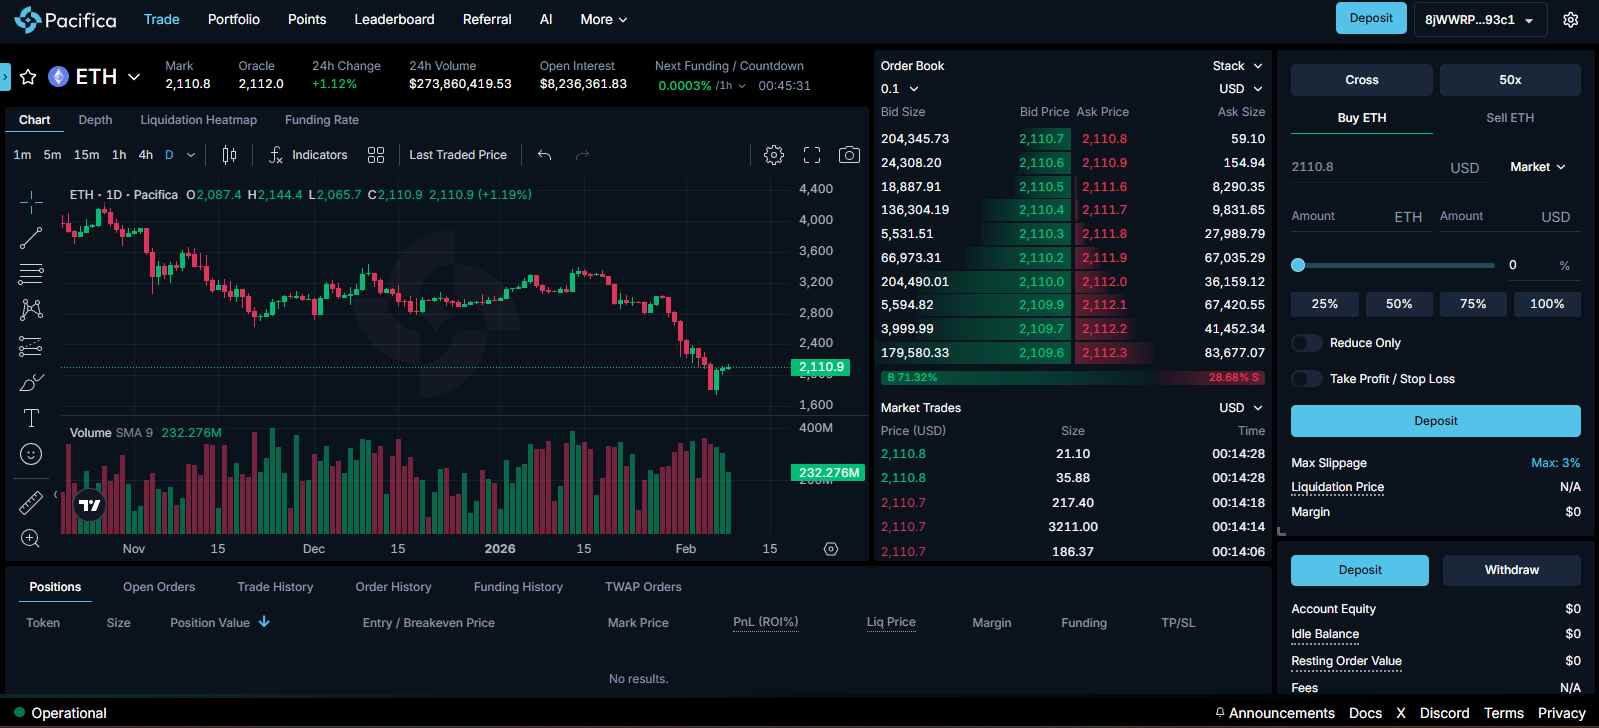Favorite ETH with the star icon

click(x=28, y=77)
